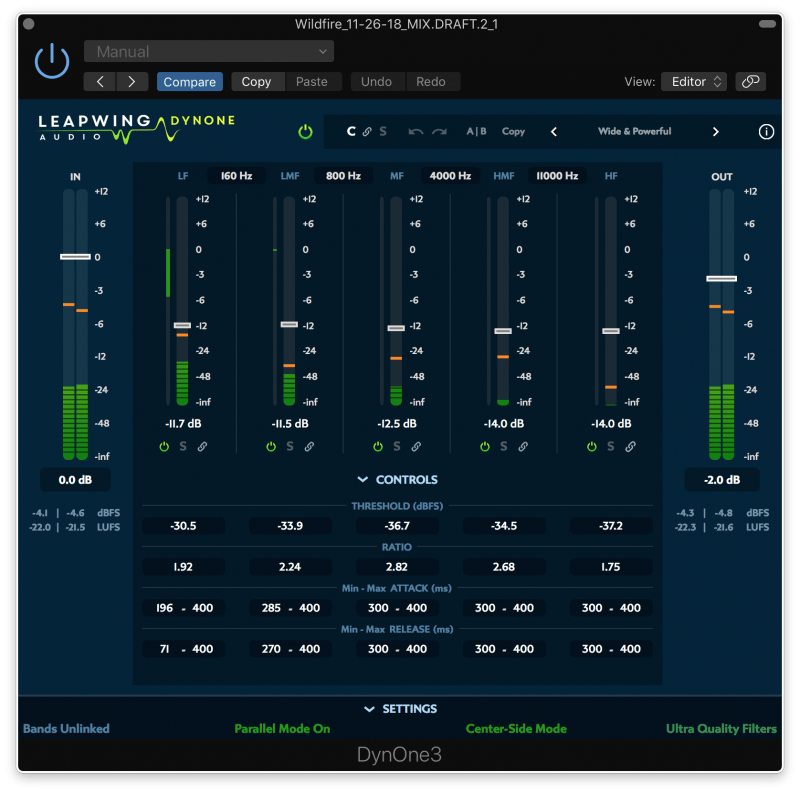Select the C center channel button
This screenshot has width=800, height=793.
(351, 132)
